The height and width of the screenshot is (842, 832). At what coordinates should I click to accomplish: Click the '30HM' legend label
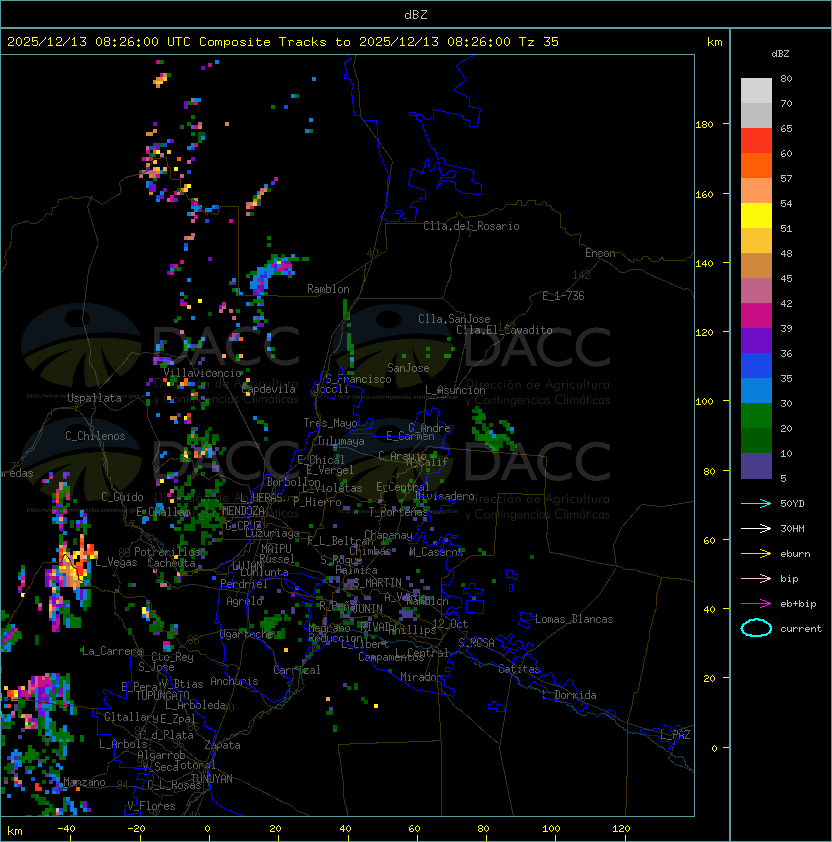click(792, 529)
